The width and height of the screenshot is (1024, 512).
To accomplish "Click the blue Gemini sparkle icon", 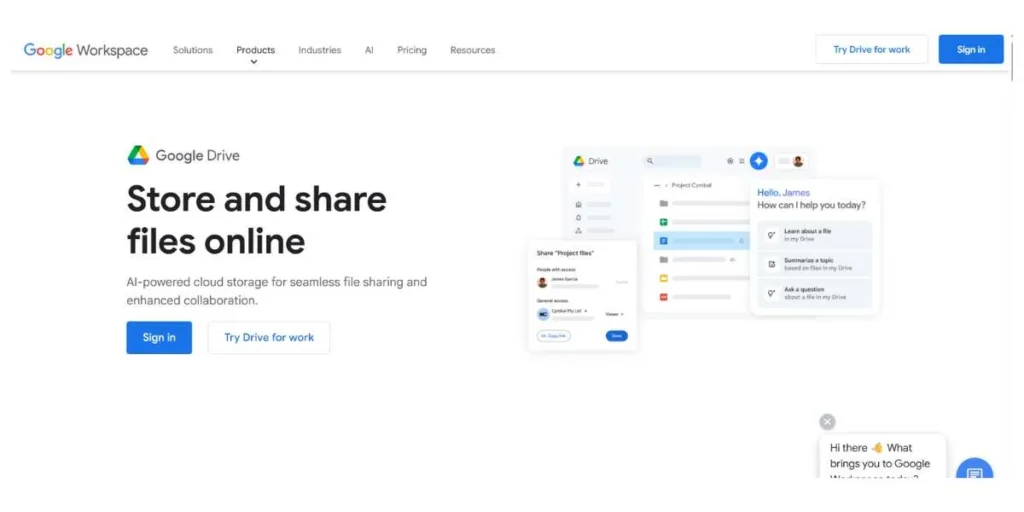I will point(758,161).
